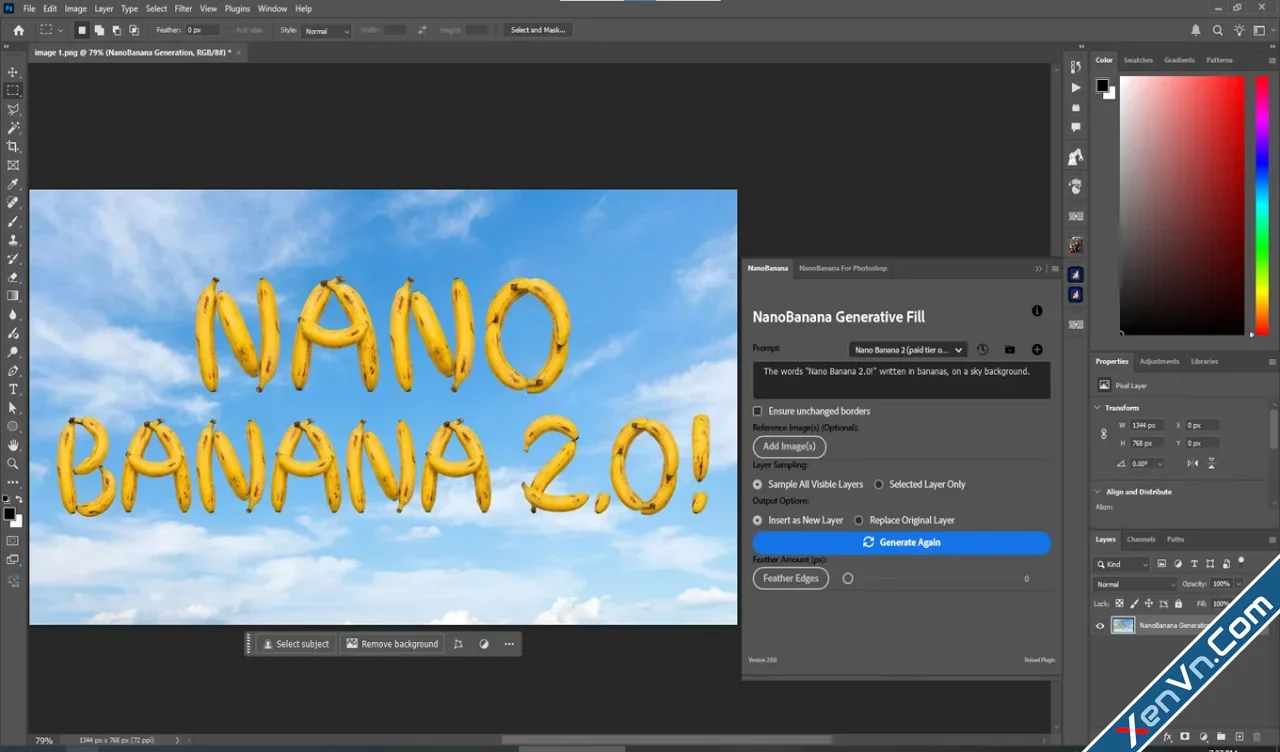
Task: Toggle lock all padlock in Layers
Action: pos(1178,603)
